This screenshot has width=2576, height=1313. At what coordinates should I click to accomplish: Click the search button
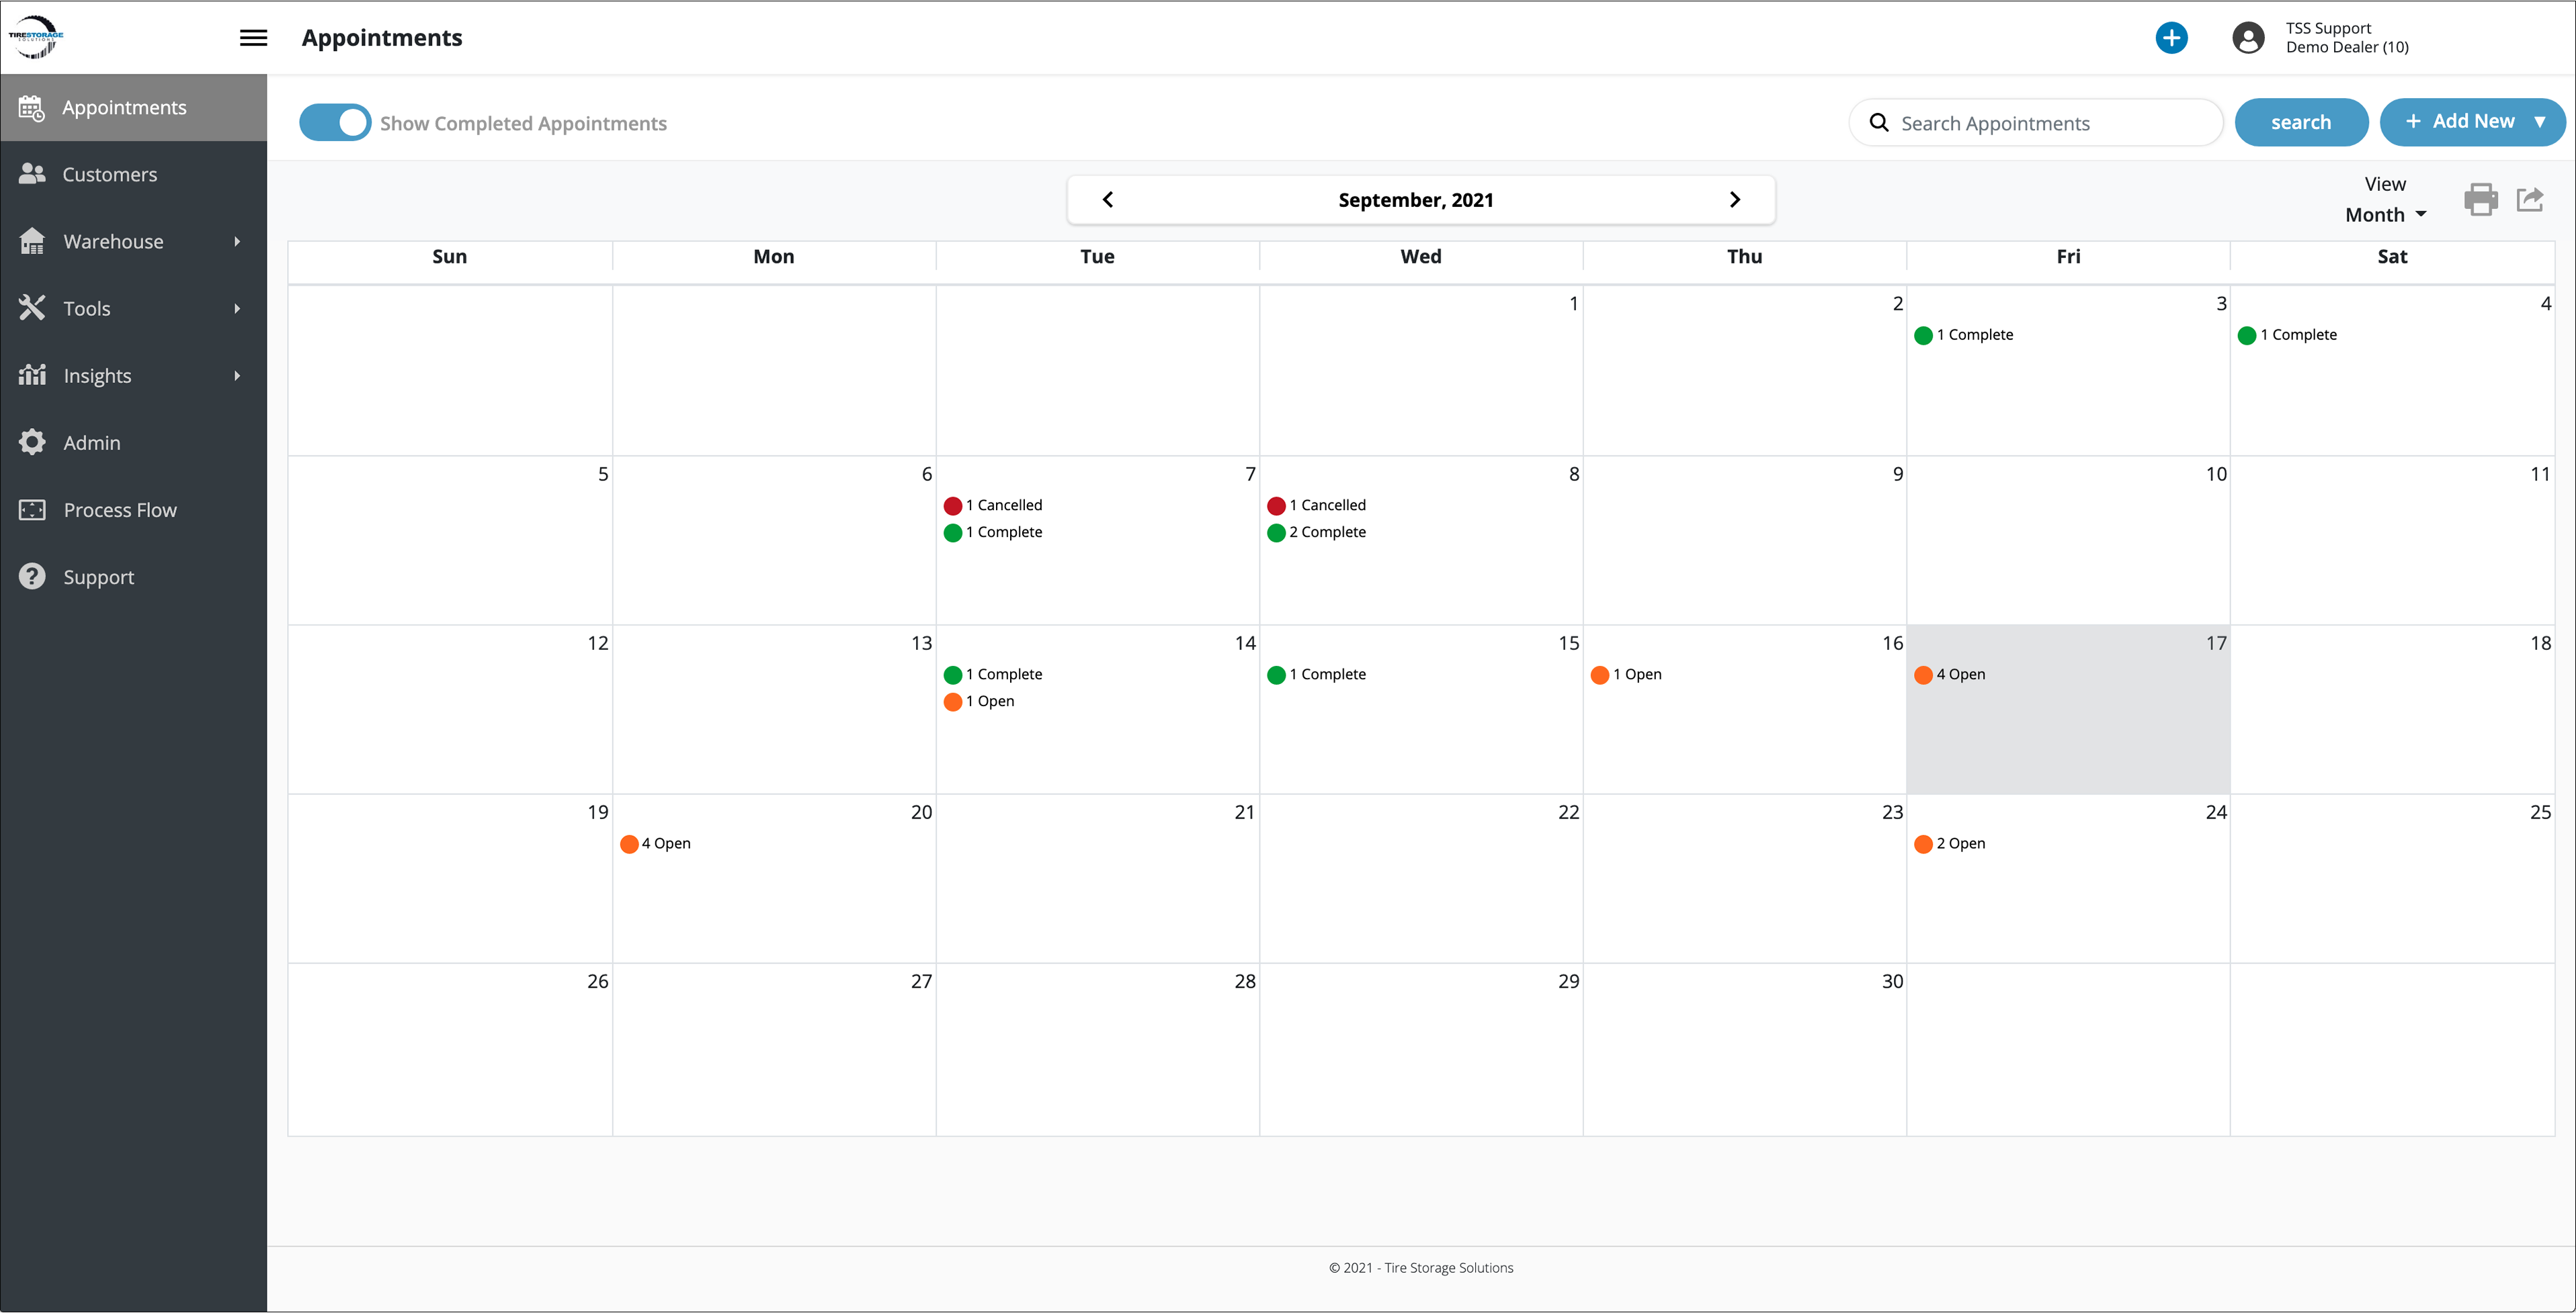coord(2300,122)
